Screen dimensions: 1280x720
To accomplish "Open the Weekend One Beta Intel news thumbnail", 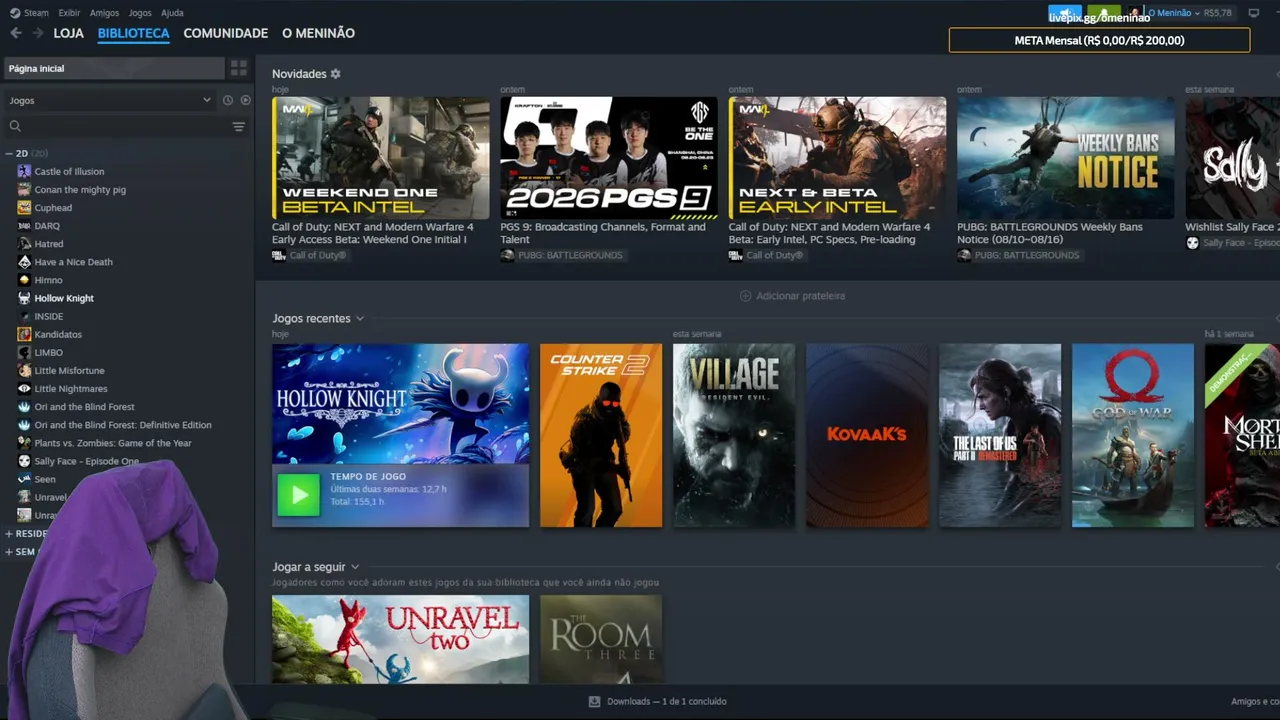I will pos(381,158).
